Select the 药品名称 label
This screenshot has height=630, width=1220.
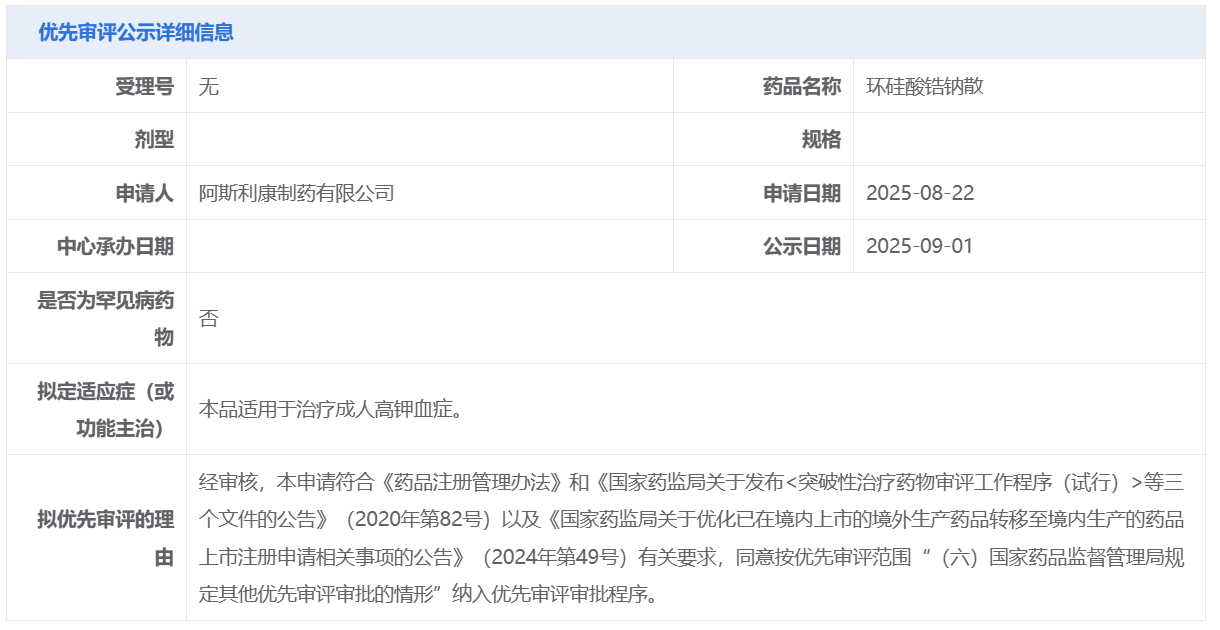tap(802, 86)
